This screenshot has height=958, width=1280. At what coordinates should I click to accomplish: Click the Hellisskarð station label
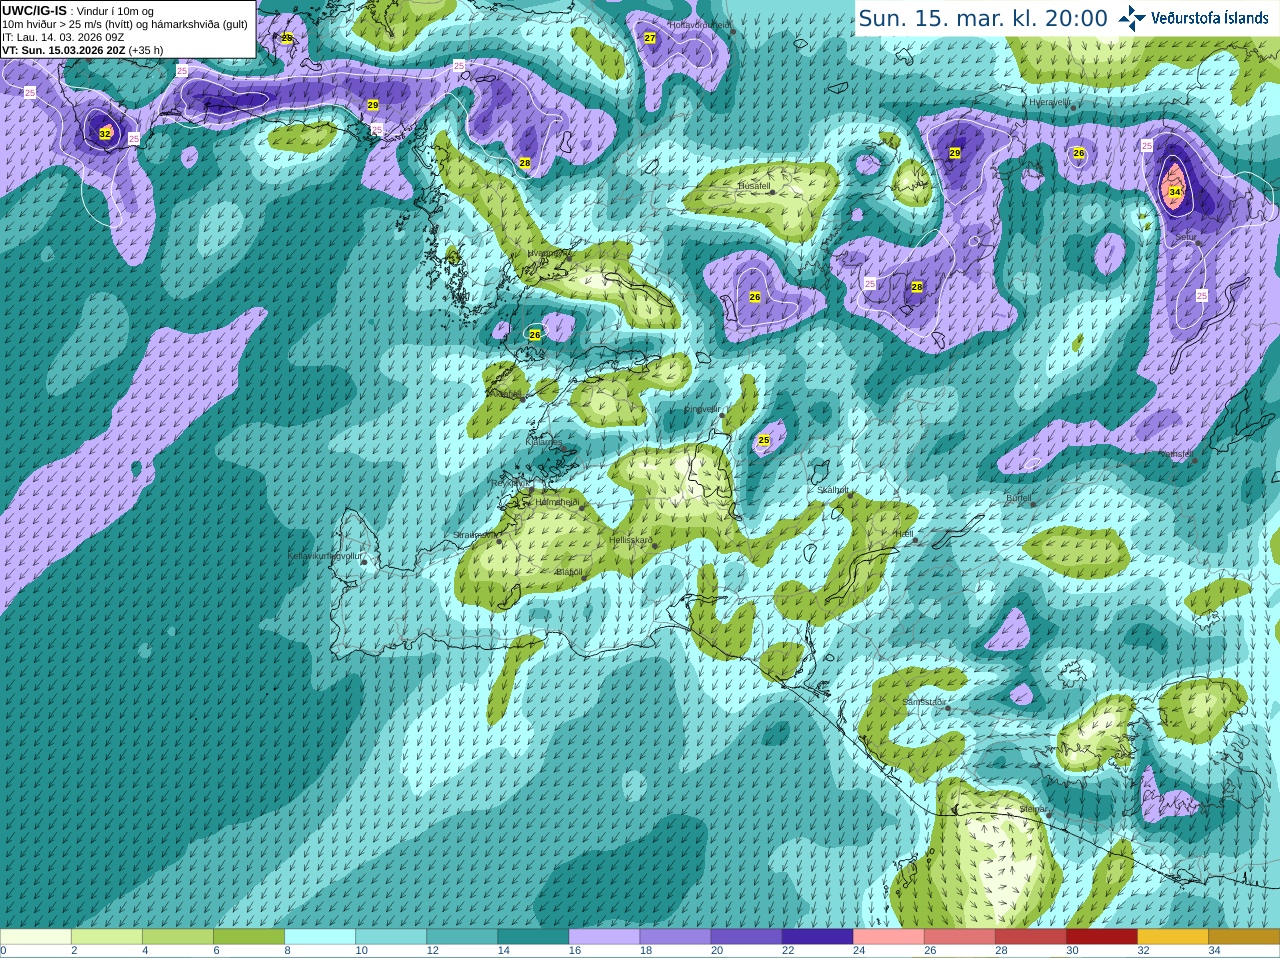tap(631, 540)
